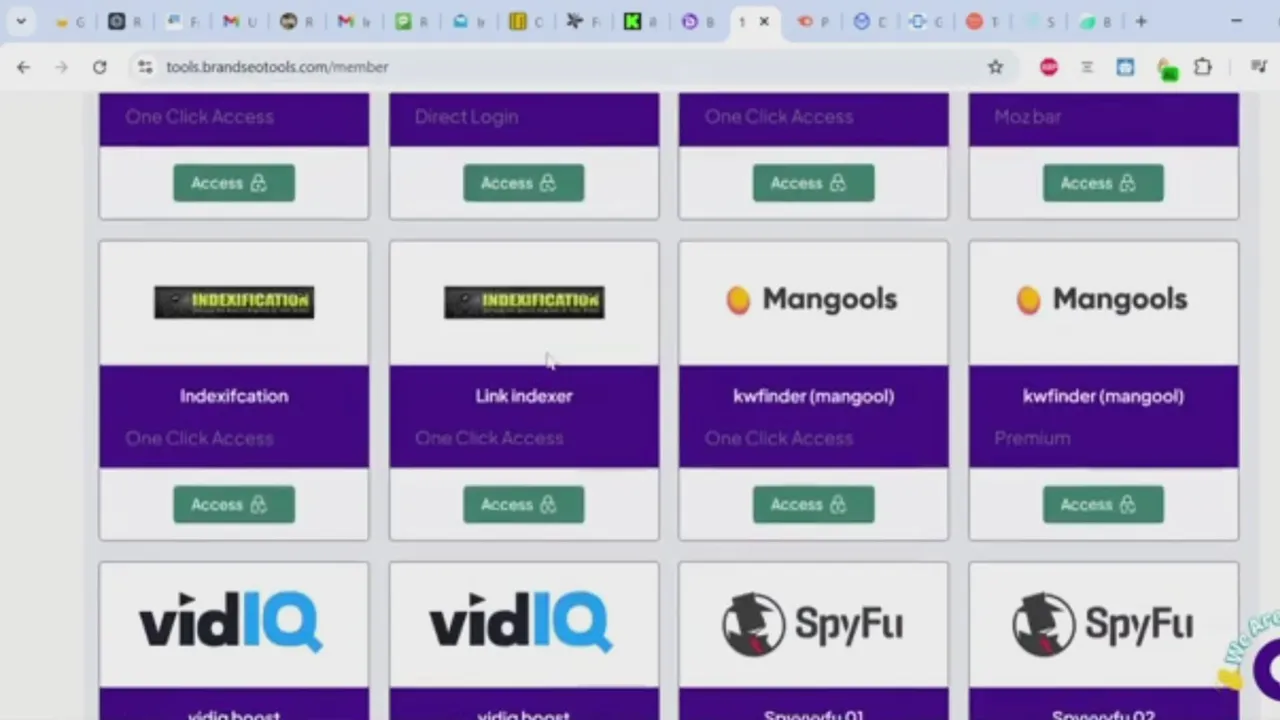
Task: Access kwfinder (mangool) Premium tool
Action: pos(1103,504)
